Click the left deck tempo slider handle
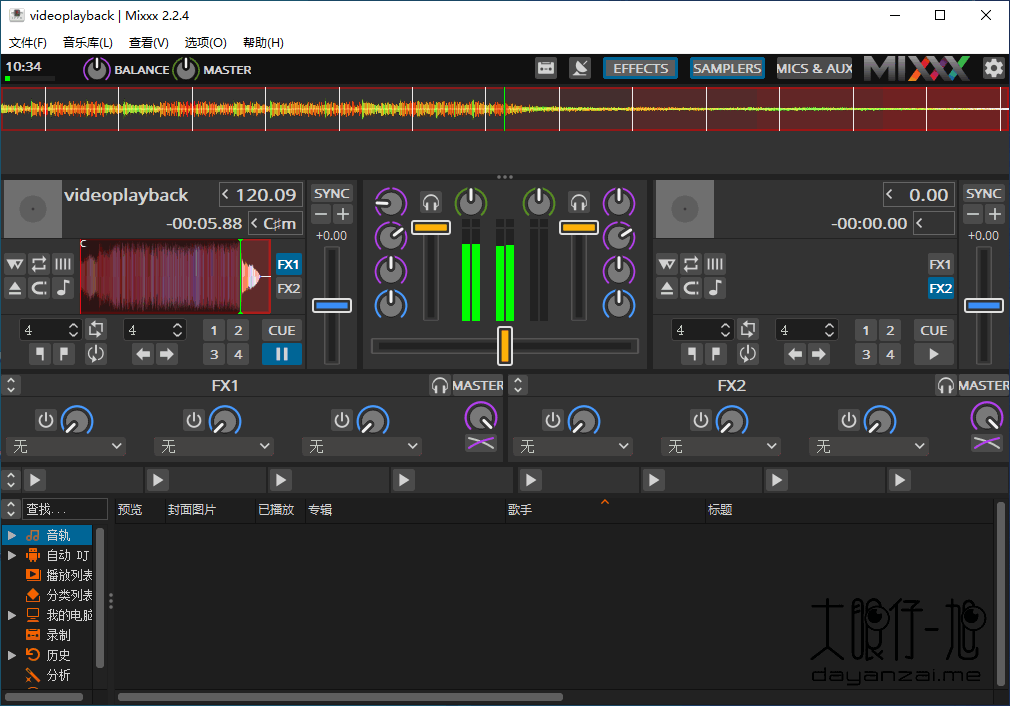The width and height of the screenshot is (1010, 706). (x=332, y=305)
